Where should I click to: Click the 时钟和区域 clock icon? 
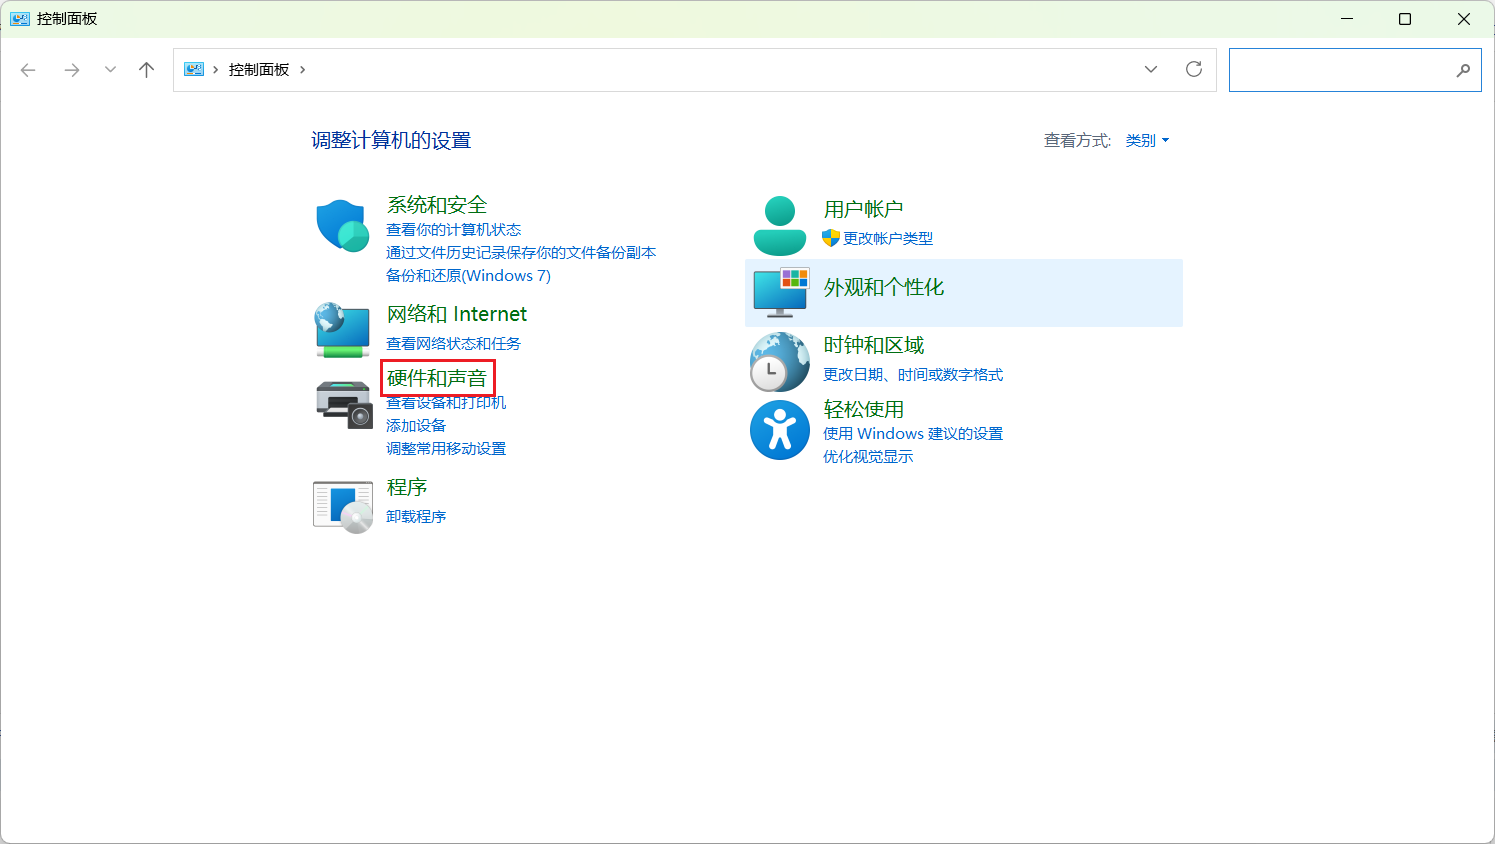coord(779,360)
